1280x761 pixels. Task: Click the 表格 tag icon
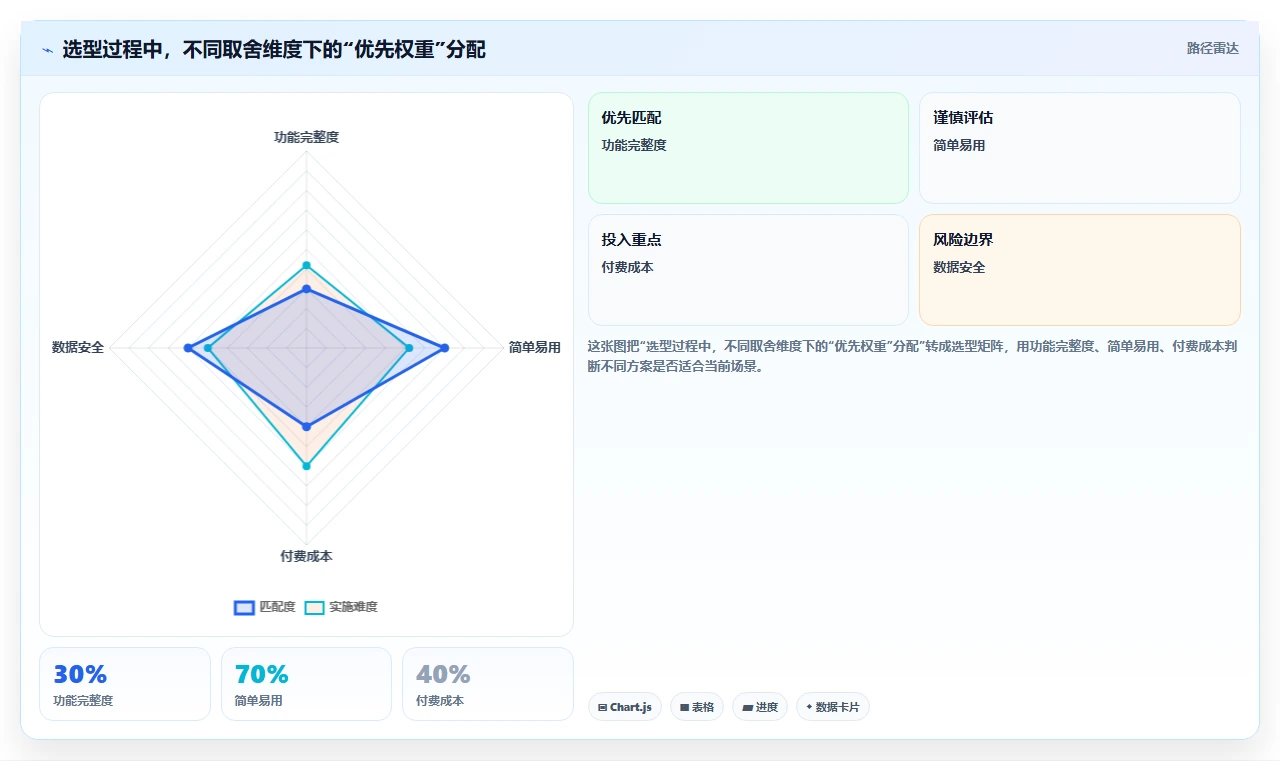click(x=684, y=707)
